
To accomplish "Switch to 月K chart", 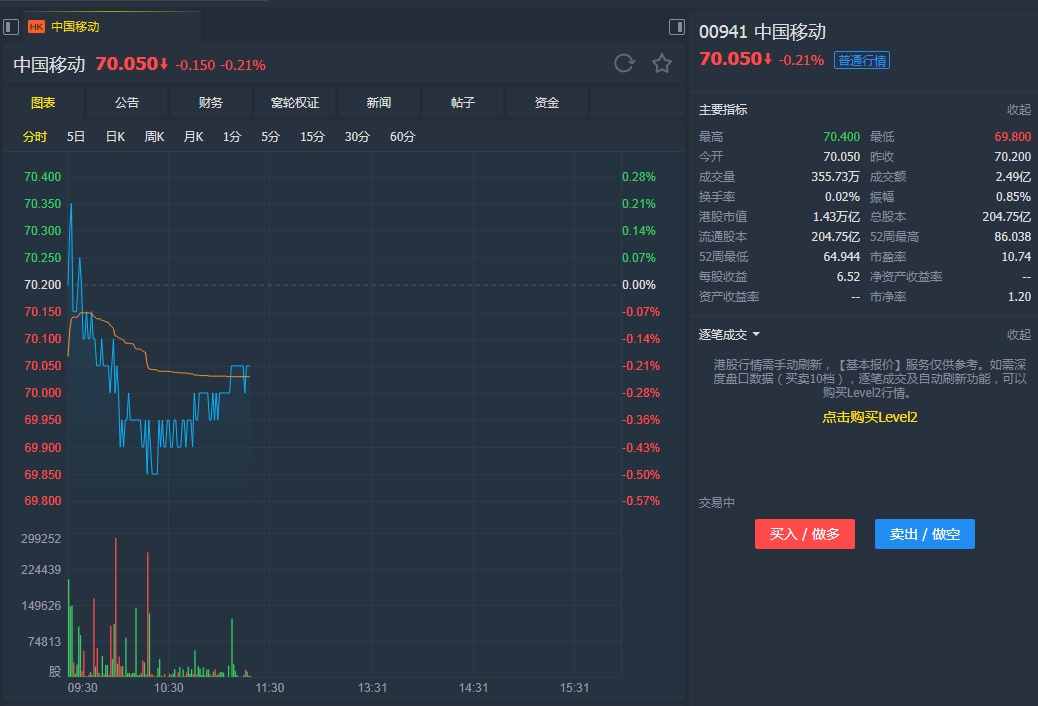I will point(193,137).
